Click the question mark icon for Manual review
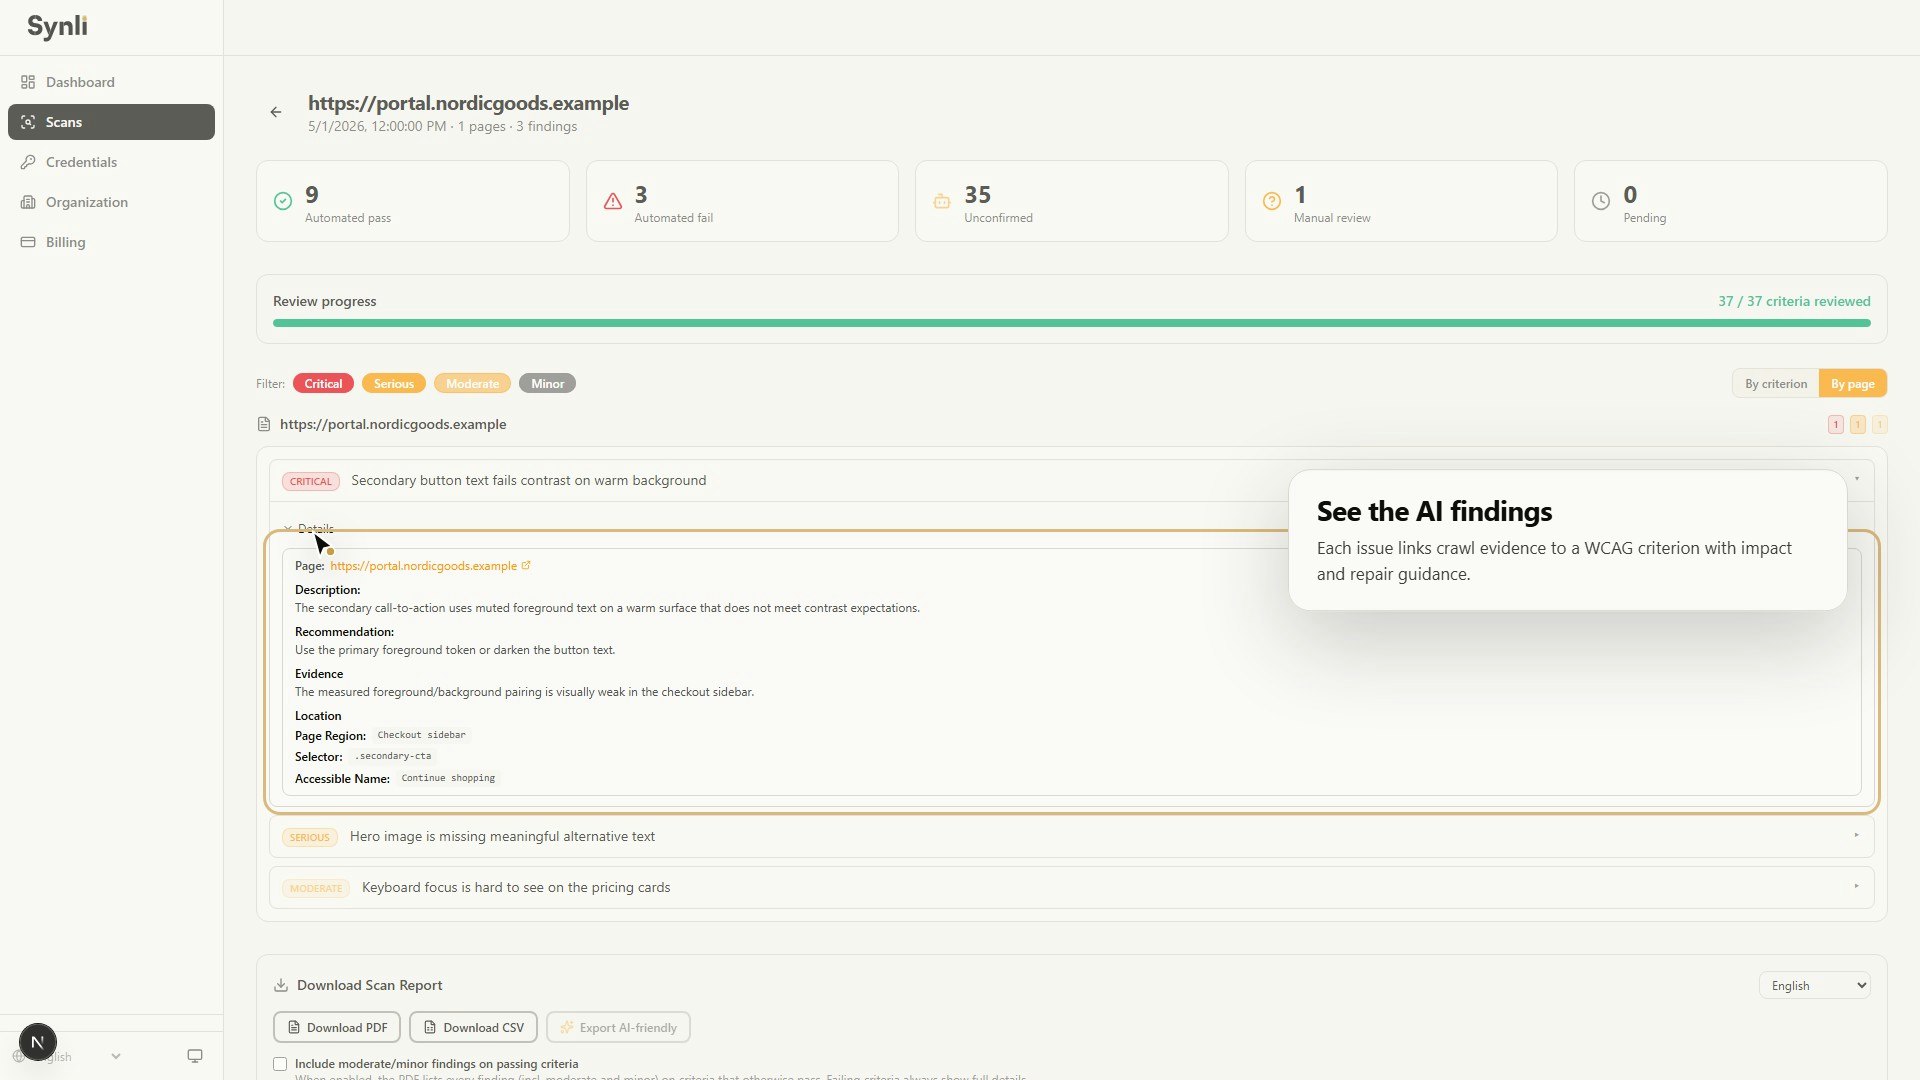The width and height of the screenshot is (1920, 1080). click(x=1272, y=201)
